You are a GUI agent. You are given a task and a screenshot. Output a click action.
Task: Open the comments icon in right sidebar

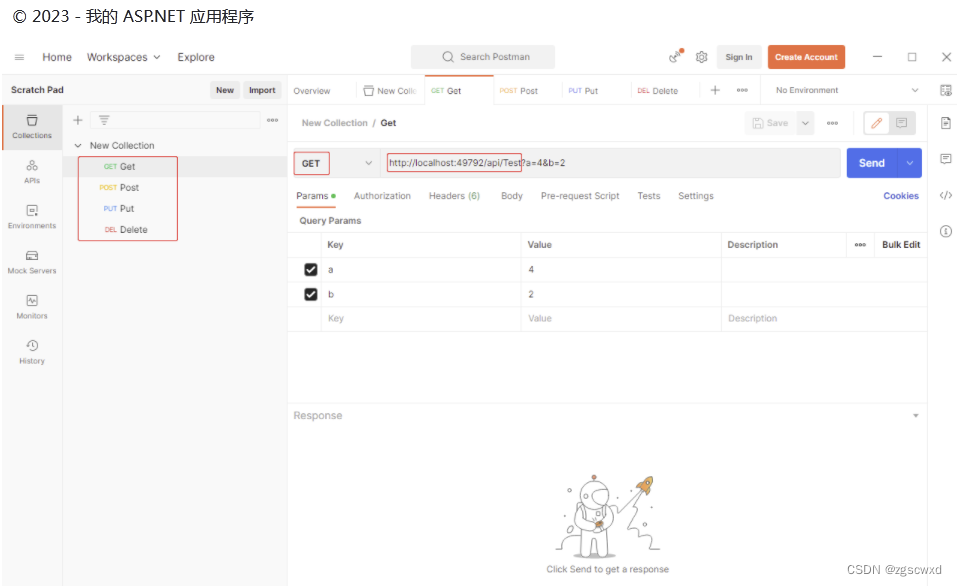point(945,159)
